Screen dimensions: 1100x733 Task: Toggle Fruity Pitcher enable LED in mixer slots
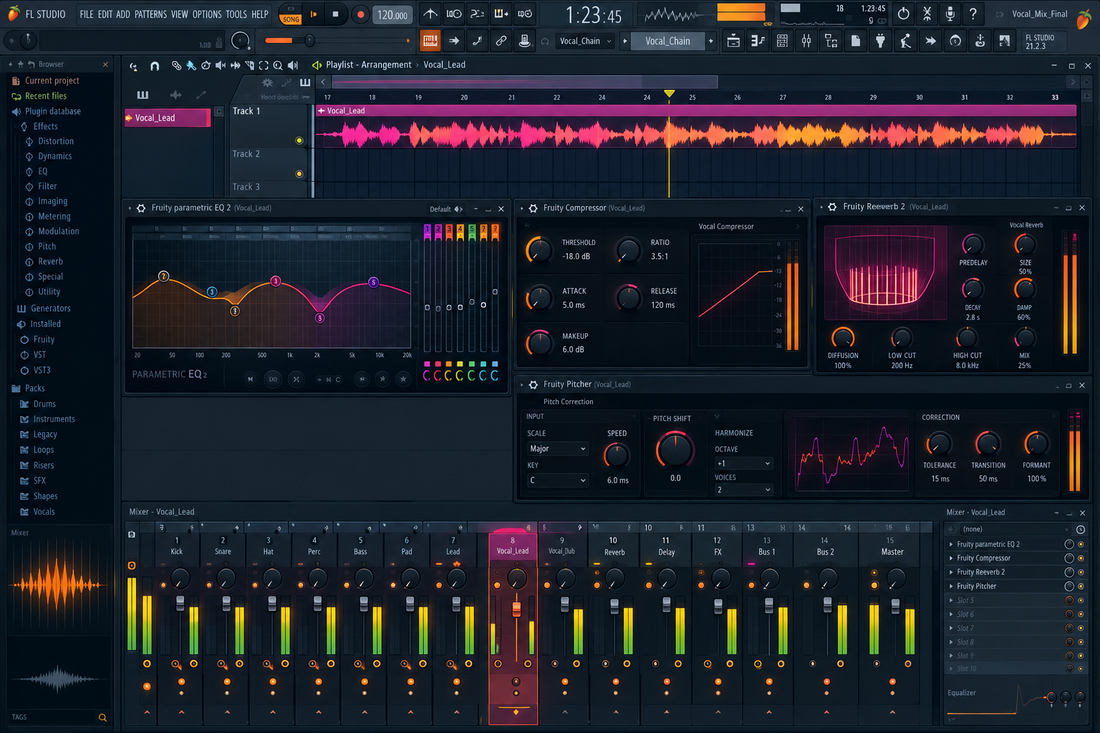1080,586
